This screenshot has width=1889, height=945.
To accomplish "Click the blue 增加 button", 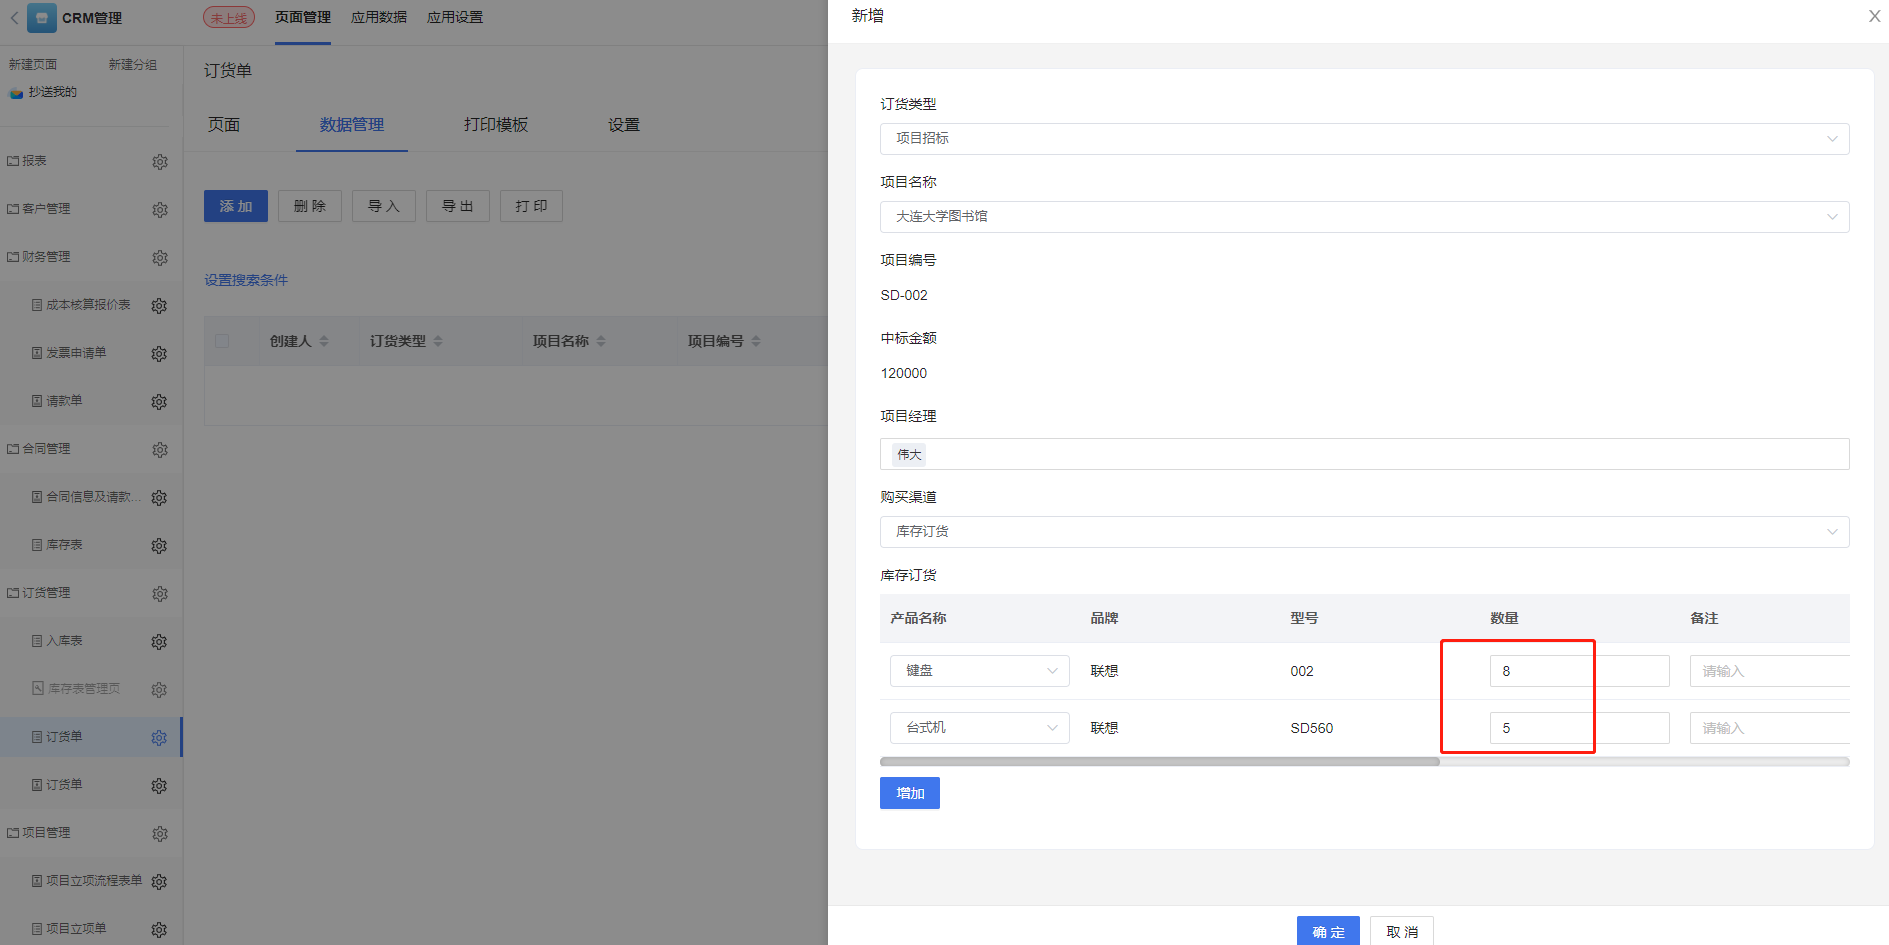I will (x=910, y=793).
